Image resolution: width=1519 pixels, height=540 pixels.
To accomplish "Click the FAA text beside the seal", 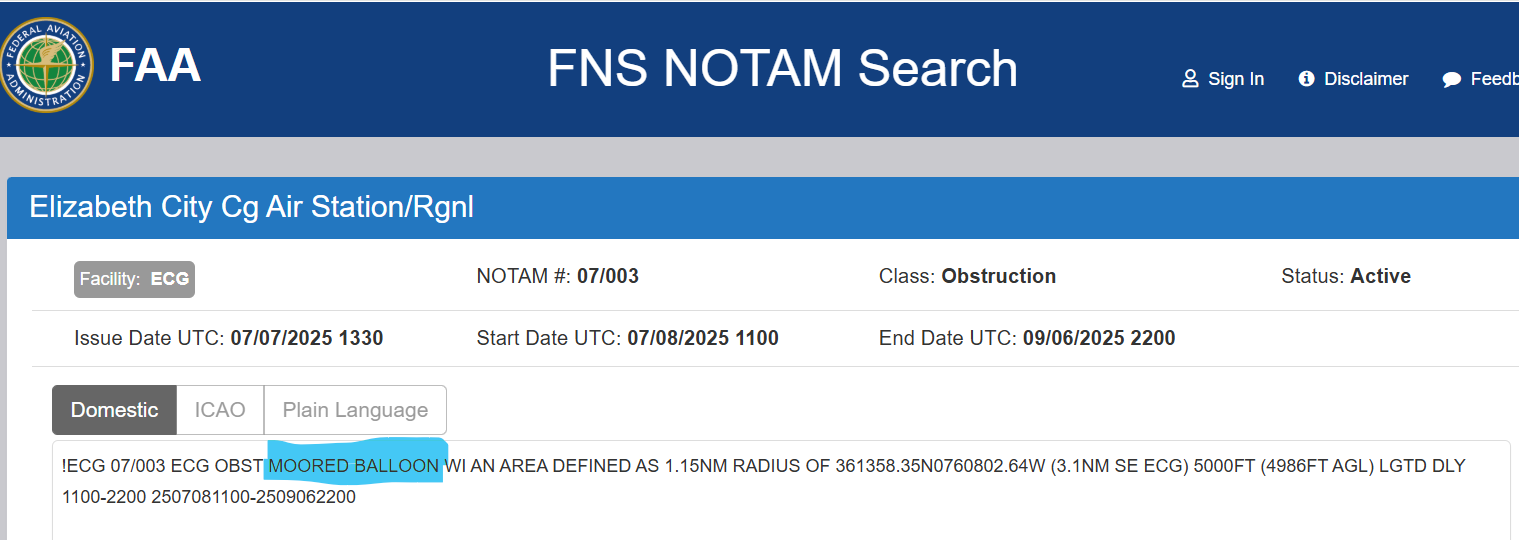I will click(x=155, y=66).
